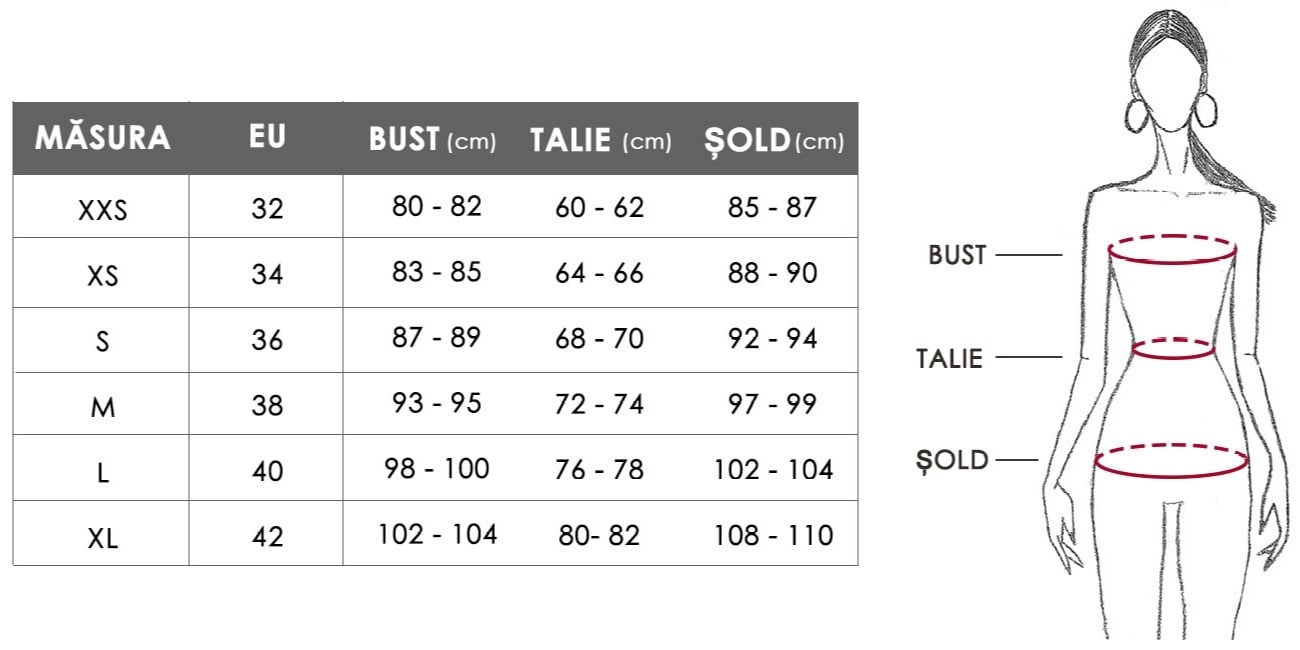Click hip value 108 - 110

[773, 535]
